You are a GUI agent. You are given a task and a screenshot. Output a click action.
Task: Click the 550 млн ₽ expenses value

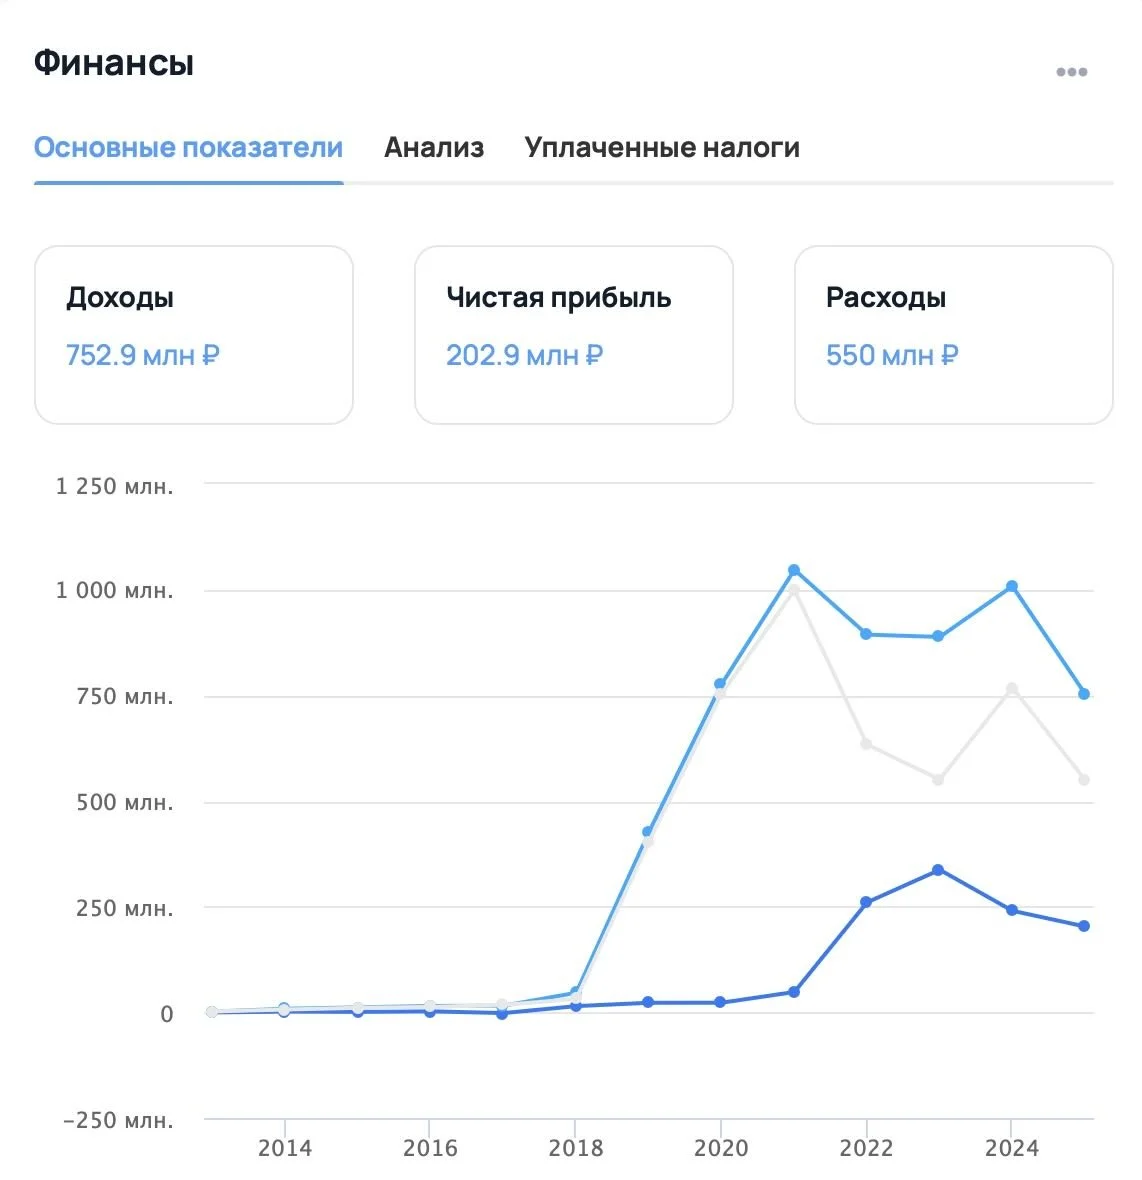[x=892, y=355]
